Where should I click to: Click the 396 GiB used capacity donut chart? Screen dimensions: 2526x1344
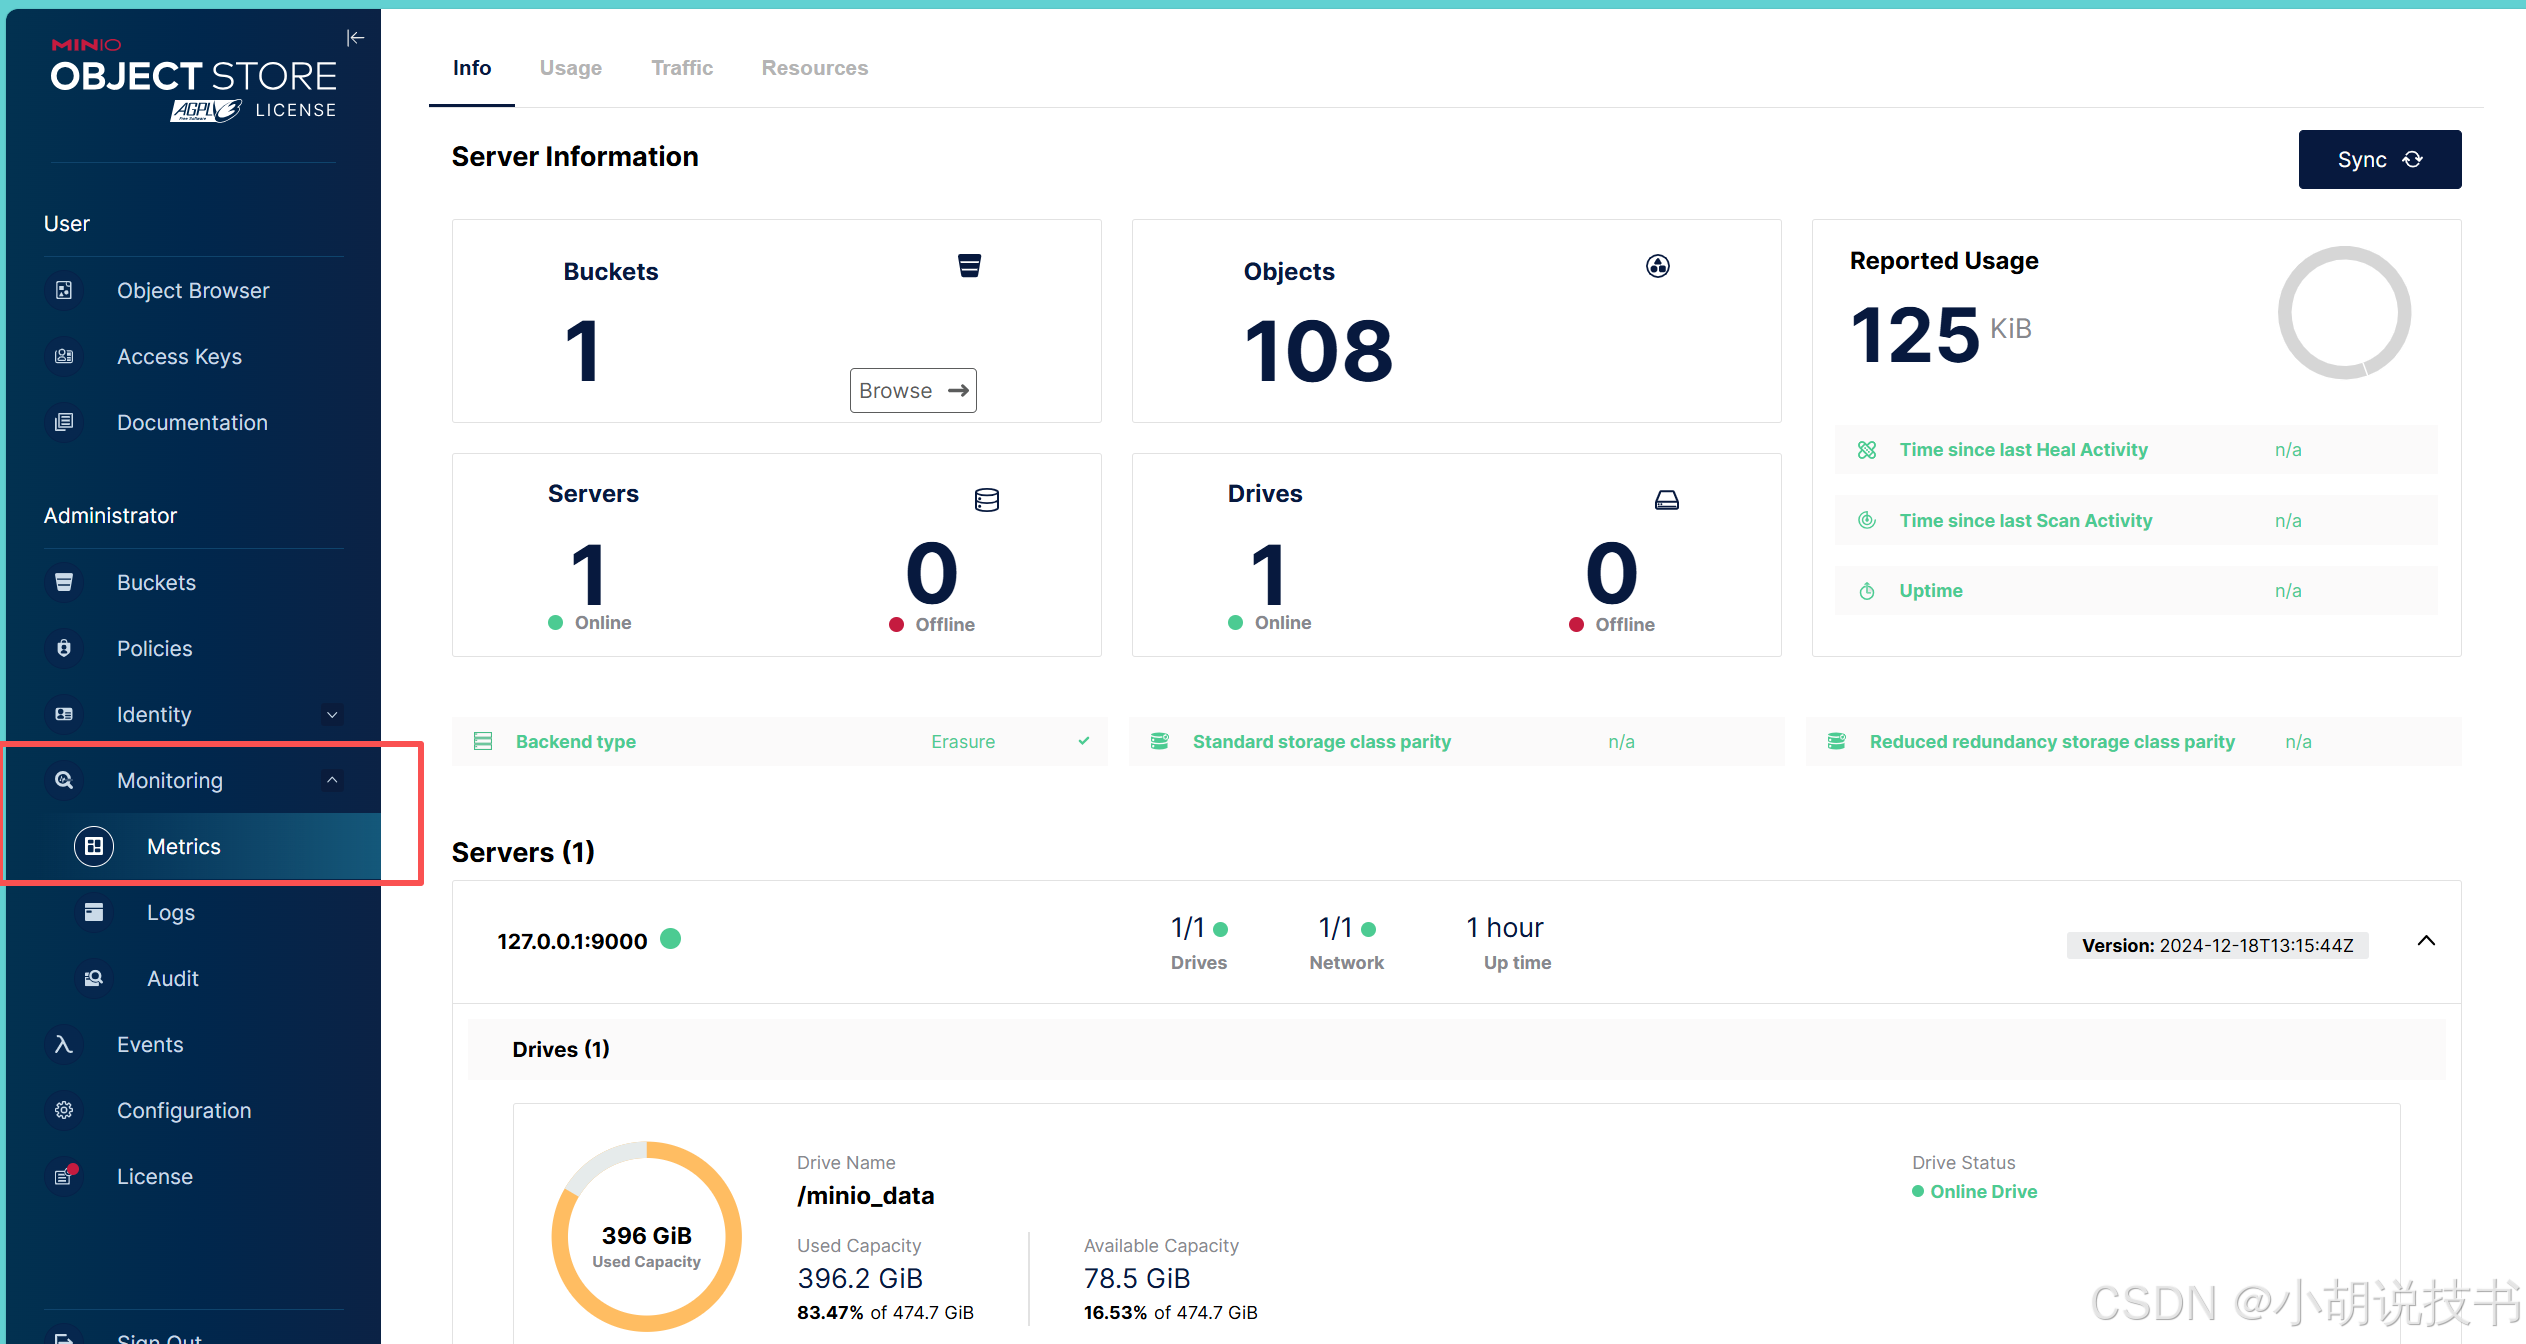[x=646, y=1236]
